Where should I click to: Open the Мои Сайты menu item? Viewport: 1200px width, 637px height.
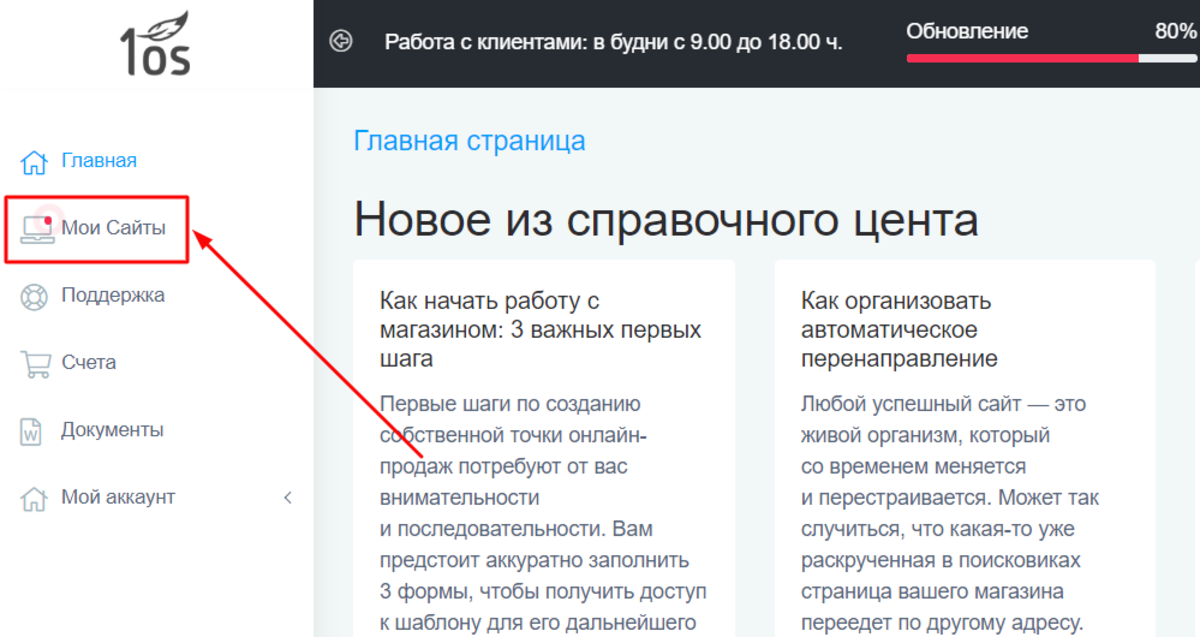point(113,228)
